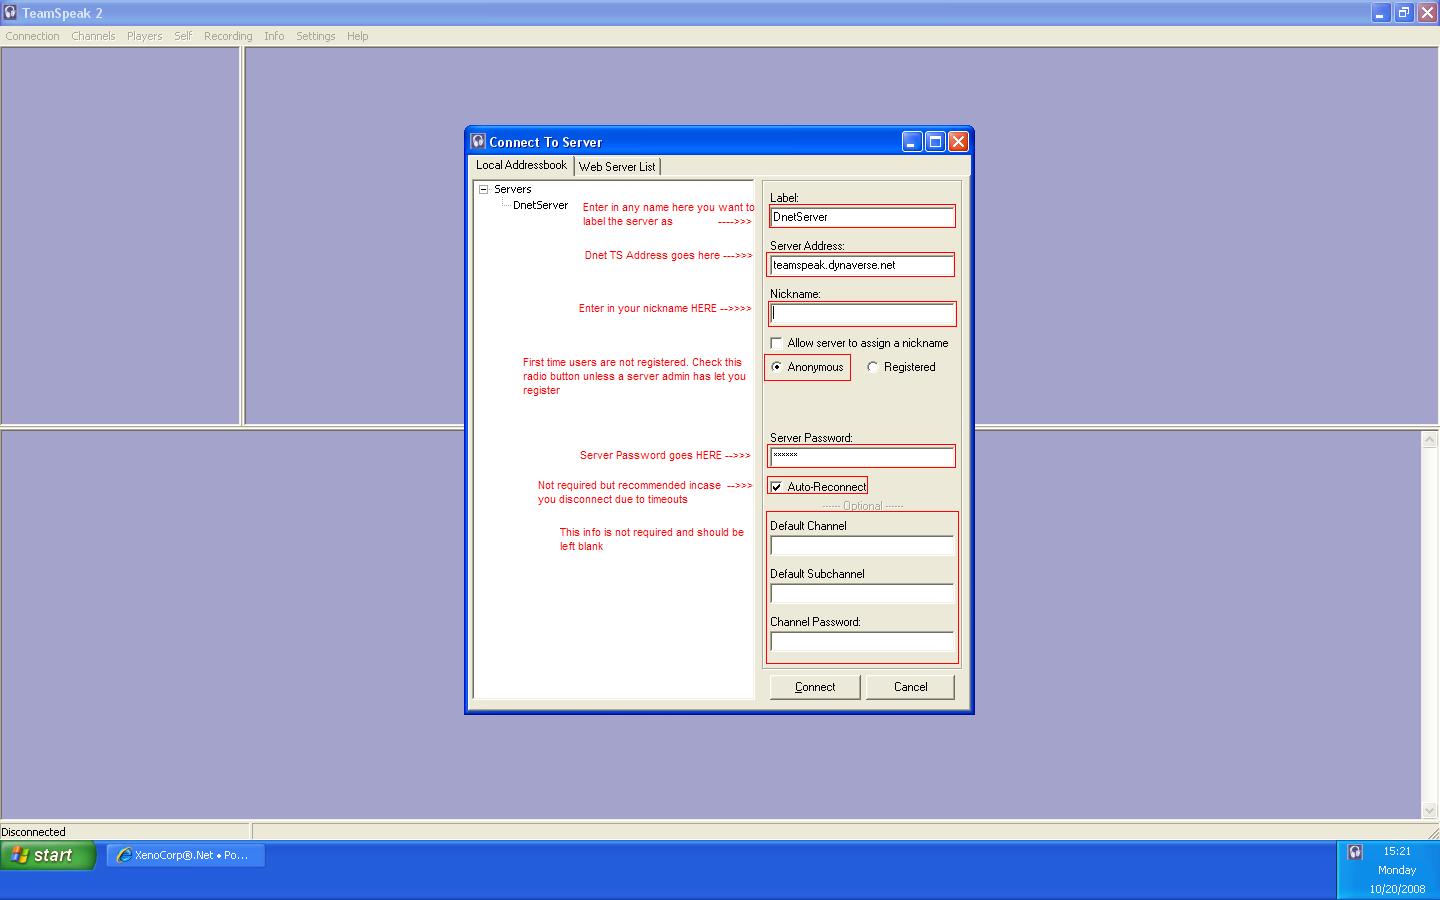
Task: Restore down the TeamSpeak 2 main window
Action: (1404, 13)
